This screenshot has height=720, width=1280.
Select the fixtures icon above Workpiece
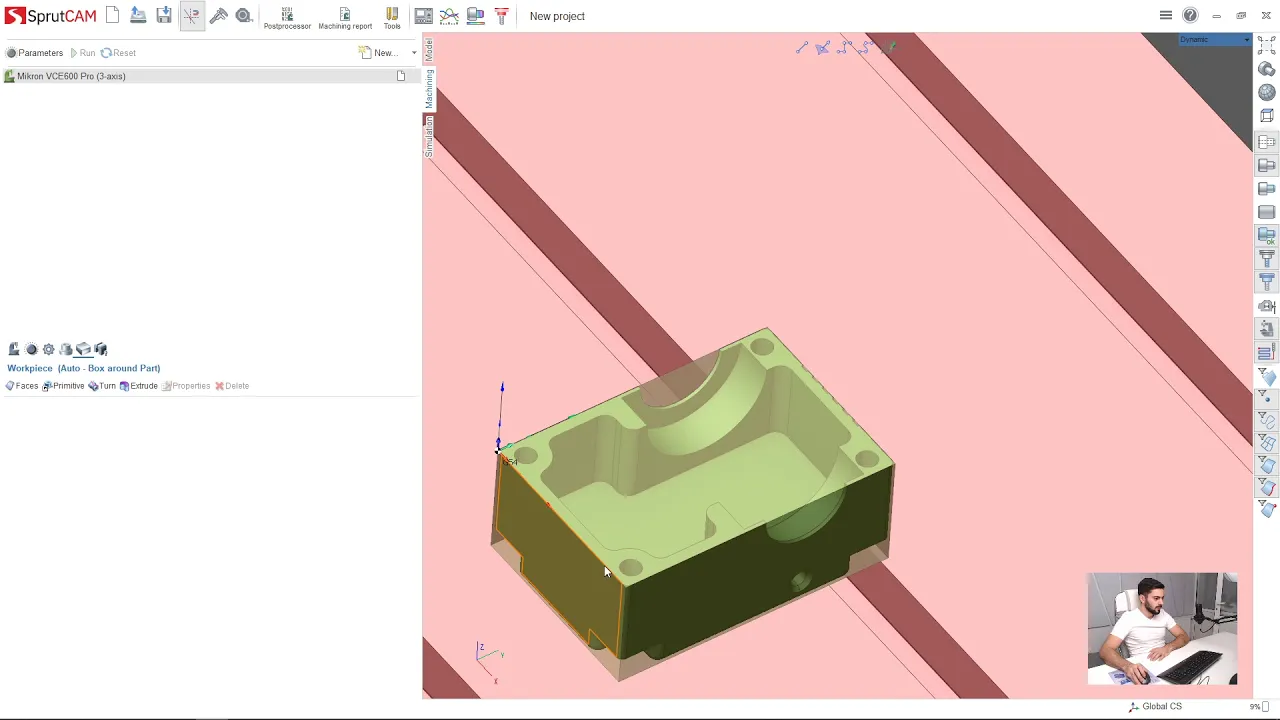click(x=100, y=349)
